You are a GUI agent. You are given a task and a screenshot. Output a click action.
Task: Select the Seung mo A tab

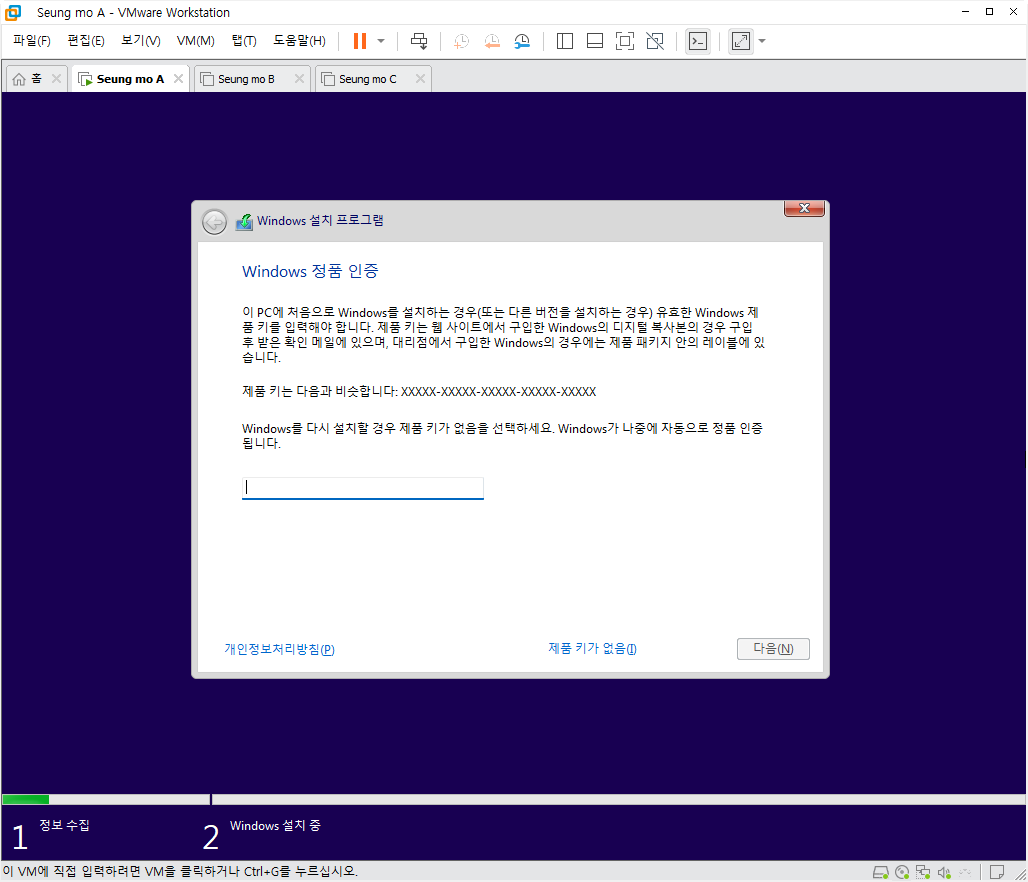[130, 79]
